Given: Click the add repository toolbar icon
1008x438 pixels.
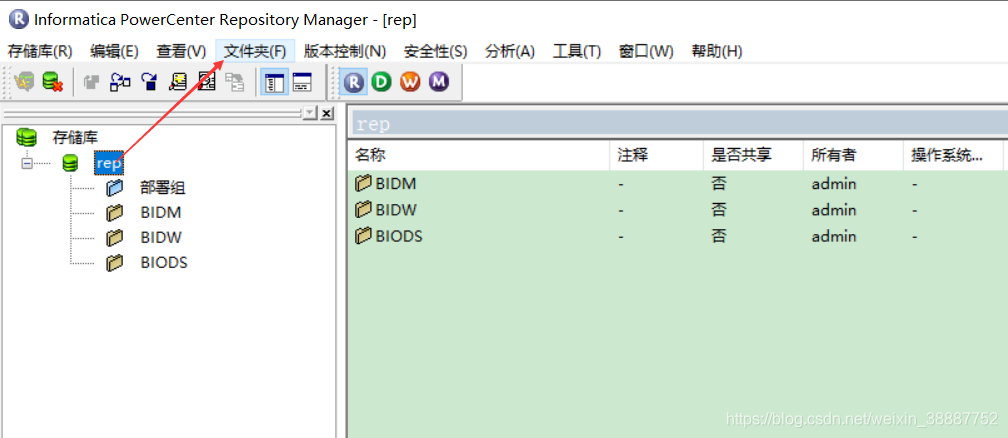Looking at the screenshot, I should pyautogui.click(x=24, y=82).
